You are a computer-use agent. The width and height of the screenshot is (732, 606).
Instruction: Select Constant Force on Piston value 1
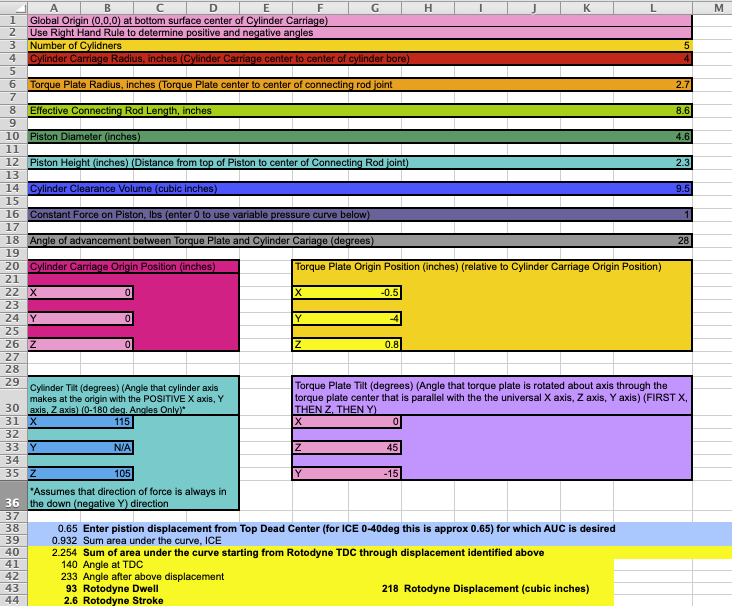click(687, 215)
